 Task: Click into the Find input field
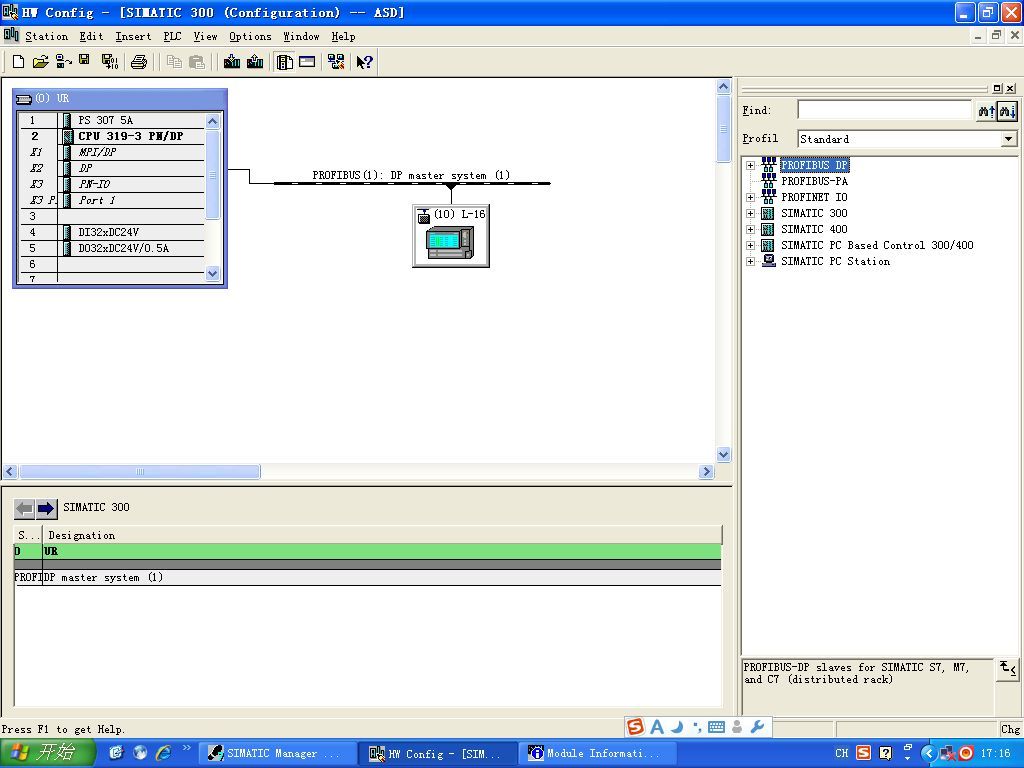tap(884, 110)
